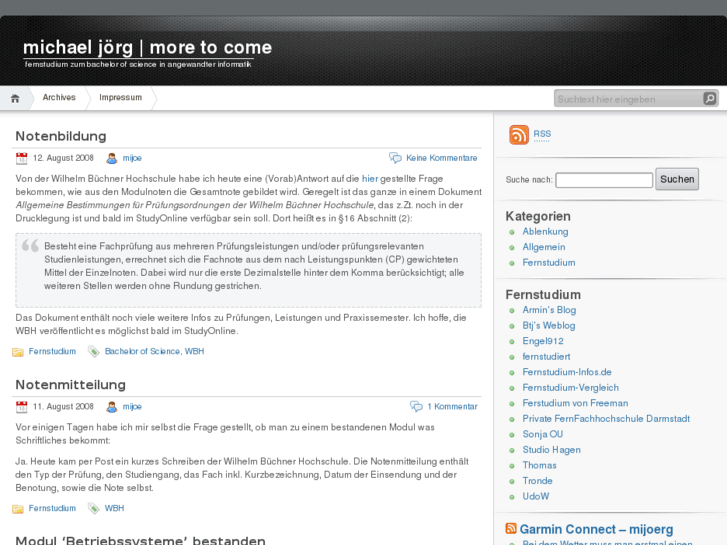Click the header search field
This screenshot has width=727, height=545.
(629, 99)
